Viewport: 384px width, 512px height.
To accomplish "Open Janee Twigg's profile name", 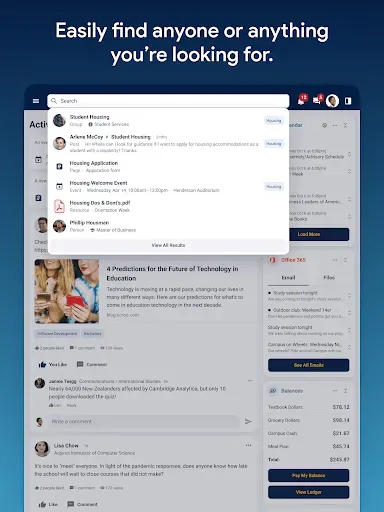I will [62, 381].
